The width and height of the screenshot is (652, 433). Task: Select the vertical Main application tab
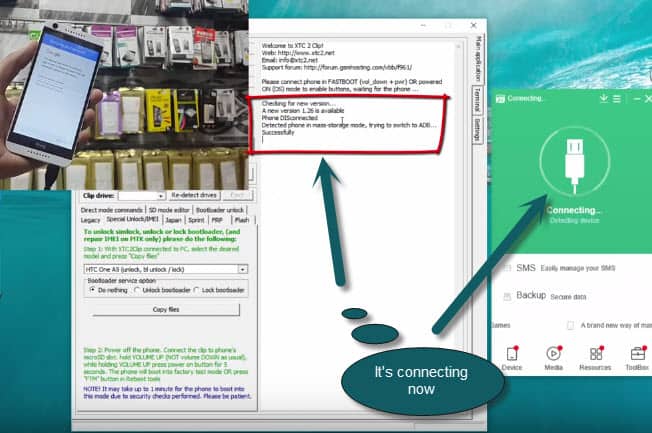[478, 59]
